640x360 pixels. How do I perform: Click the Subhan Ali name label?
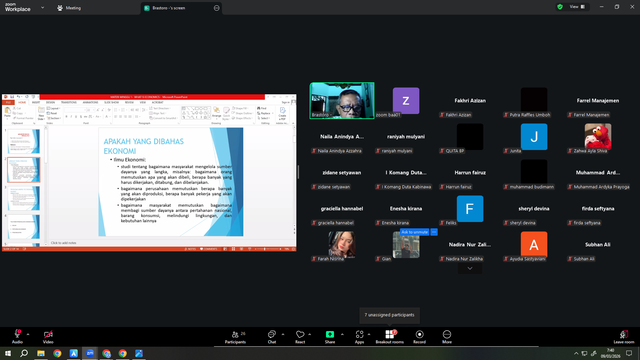(x=581, y=259)
